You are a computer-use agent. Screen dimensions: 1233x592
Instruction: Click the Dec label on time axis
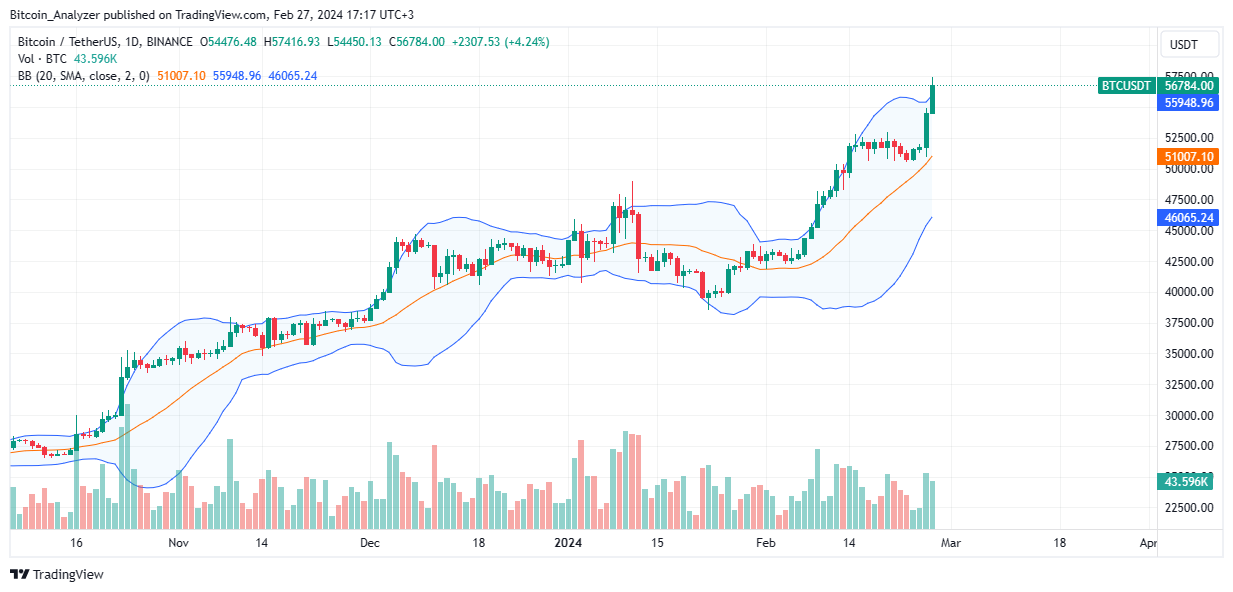[370, 543]
